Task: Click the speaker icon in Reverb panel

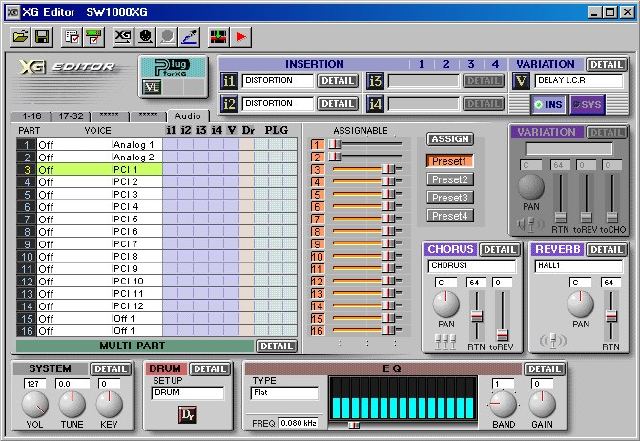Action: [553, 340]
